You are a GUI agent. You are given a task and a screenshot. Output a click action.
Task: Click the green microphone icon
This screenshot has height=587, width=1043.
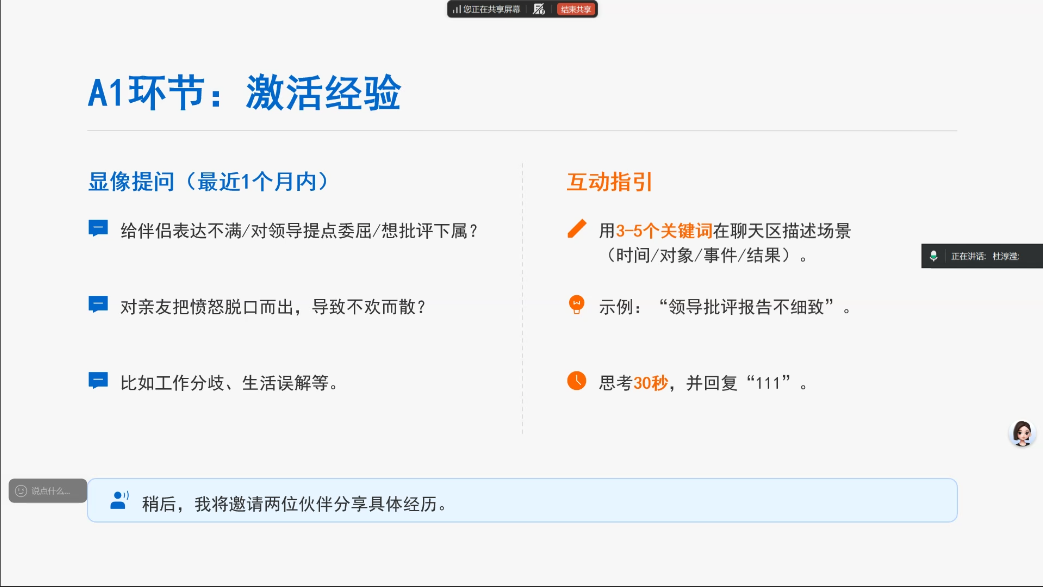[x=933, y=256]
